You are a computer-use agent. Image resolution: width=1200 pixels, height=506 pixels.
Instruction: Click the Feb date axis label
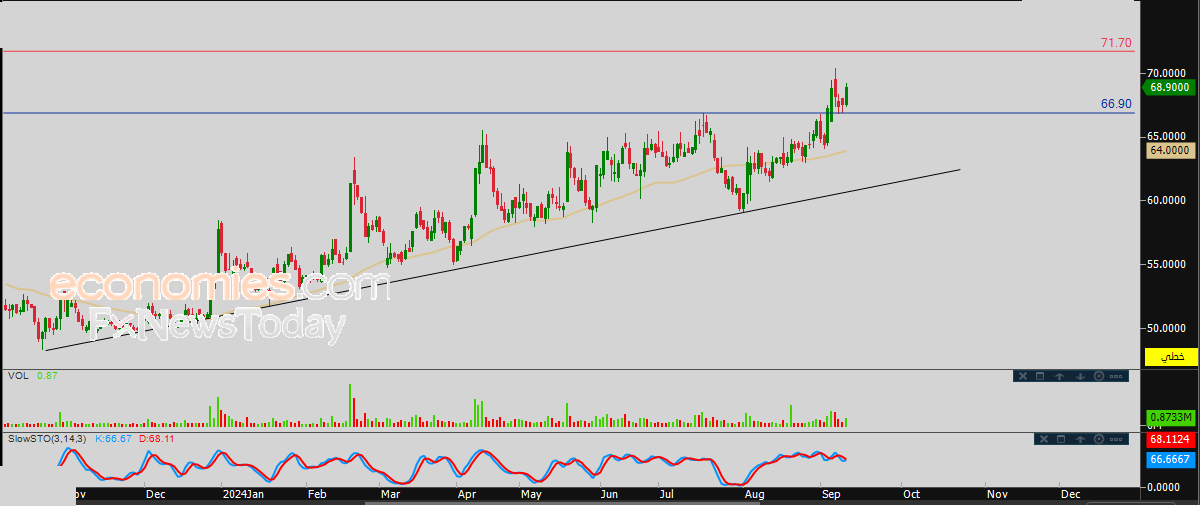[x=317, y=494]
